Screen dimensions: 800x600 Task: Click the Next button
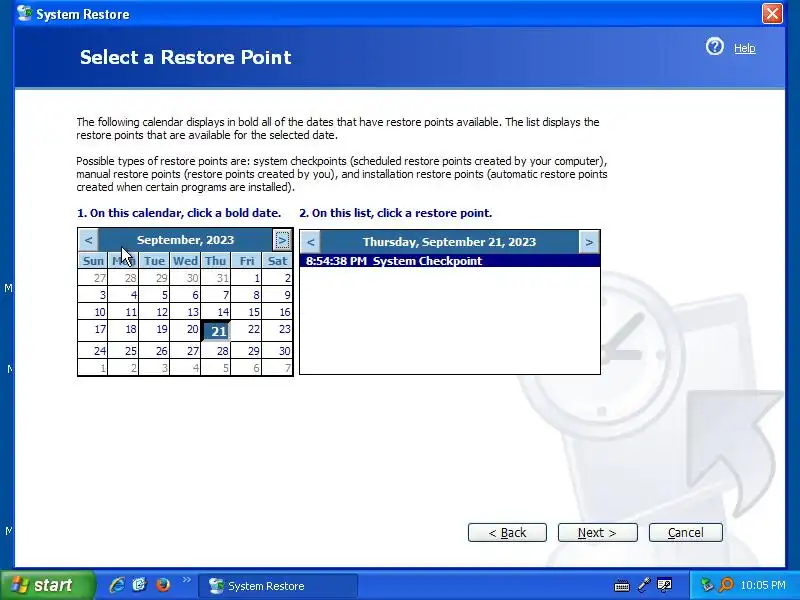pos(597,533)
